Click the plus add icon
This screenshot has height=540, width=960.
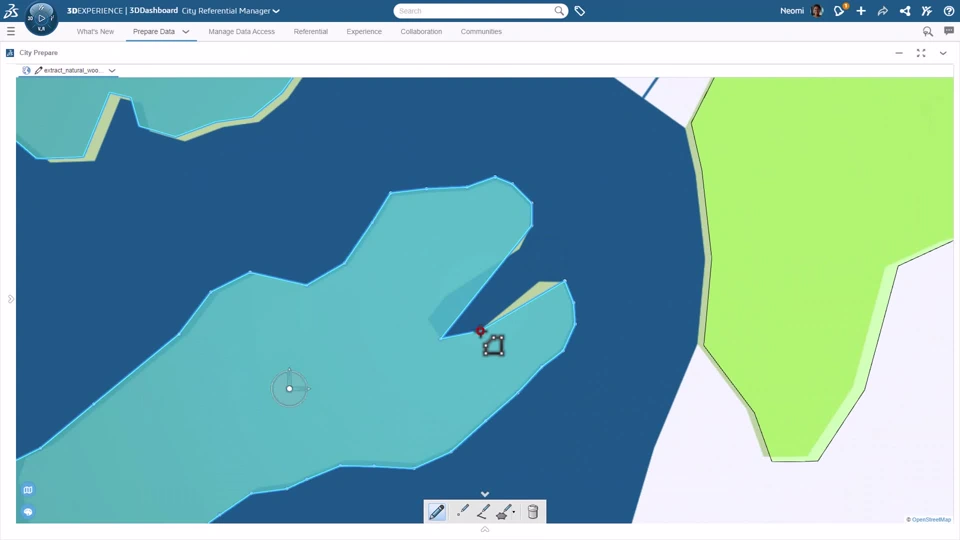point(861,10)
